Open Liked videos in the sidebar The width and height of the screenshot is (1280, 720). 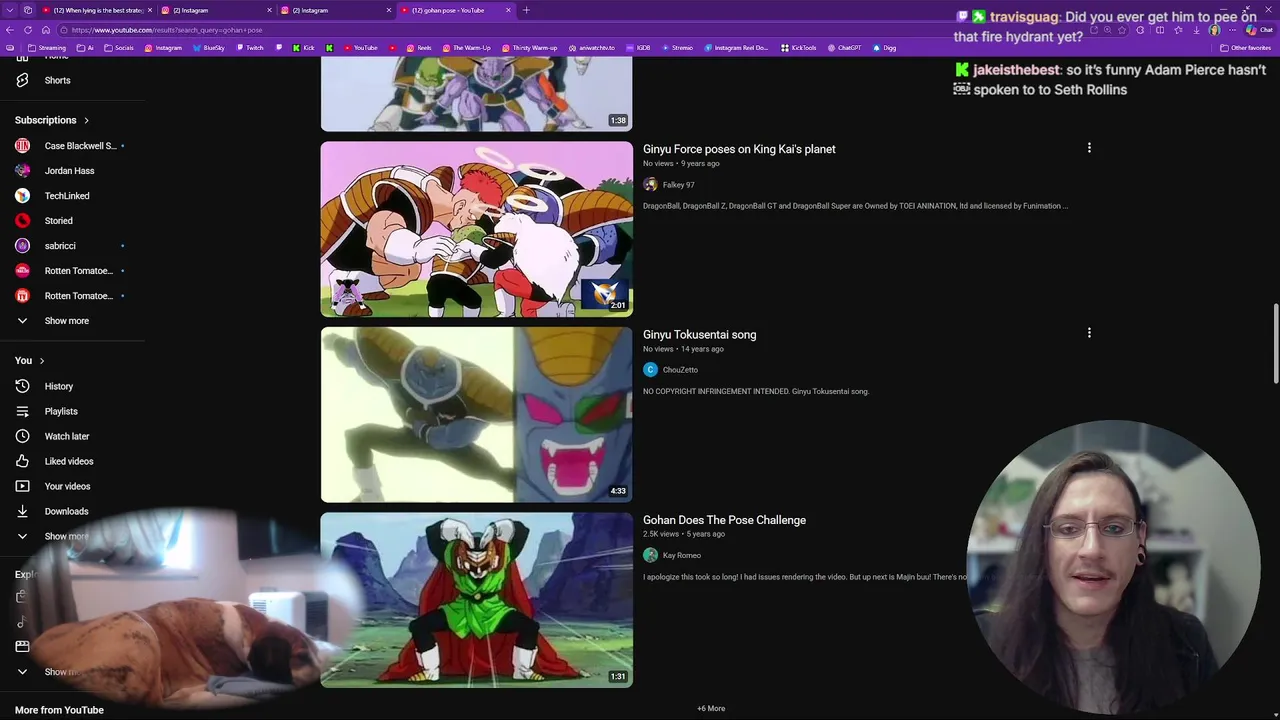coord(69,461)
